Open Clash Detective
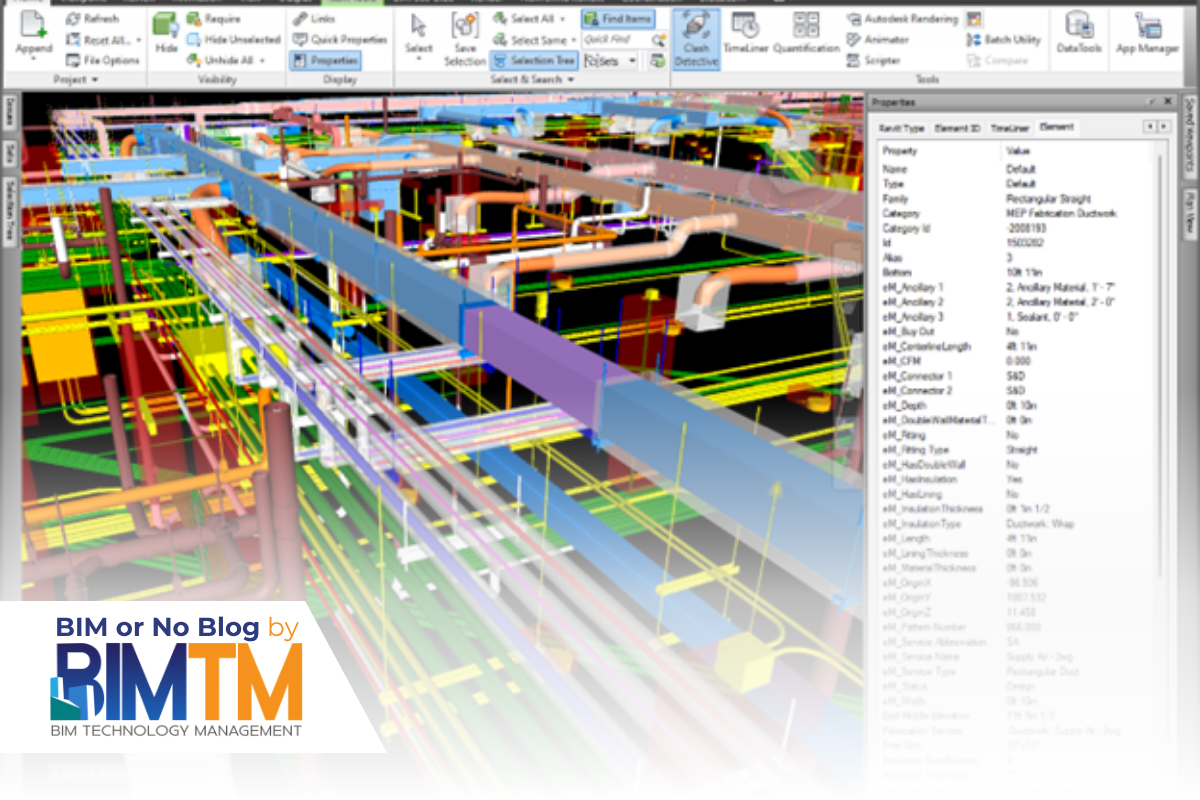 pos(696,40)
